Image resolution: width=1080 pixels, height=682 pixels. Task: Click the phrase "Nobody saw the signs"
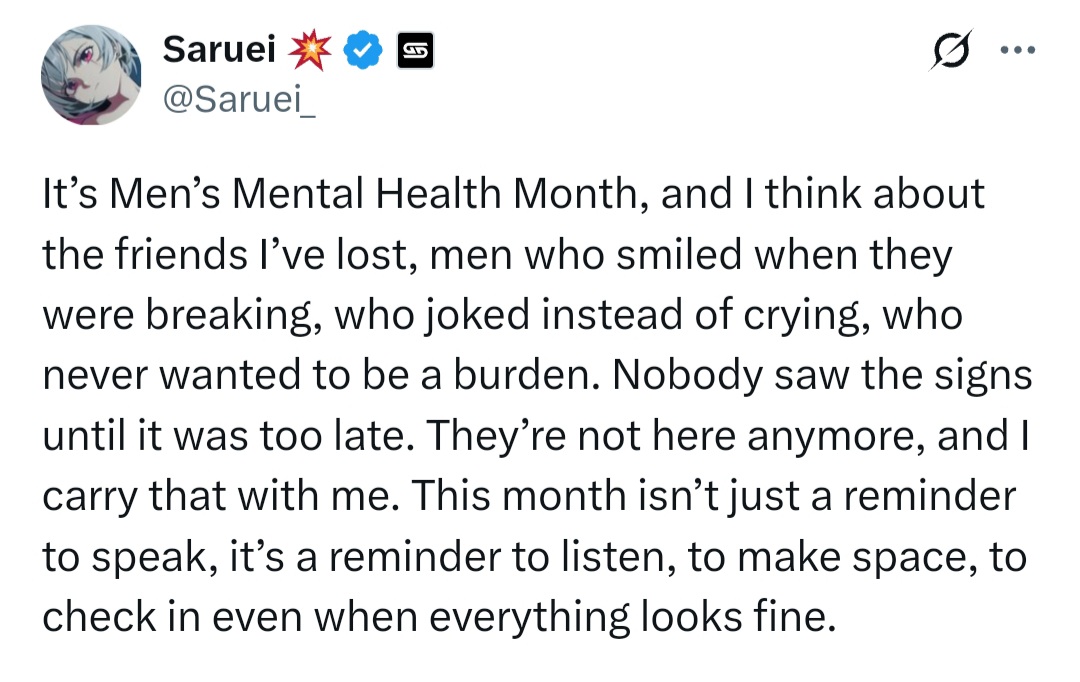[x=822, y=375]
